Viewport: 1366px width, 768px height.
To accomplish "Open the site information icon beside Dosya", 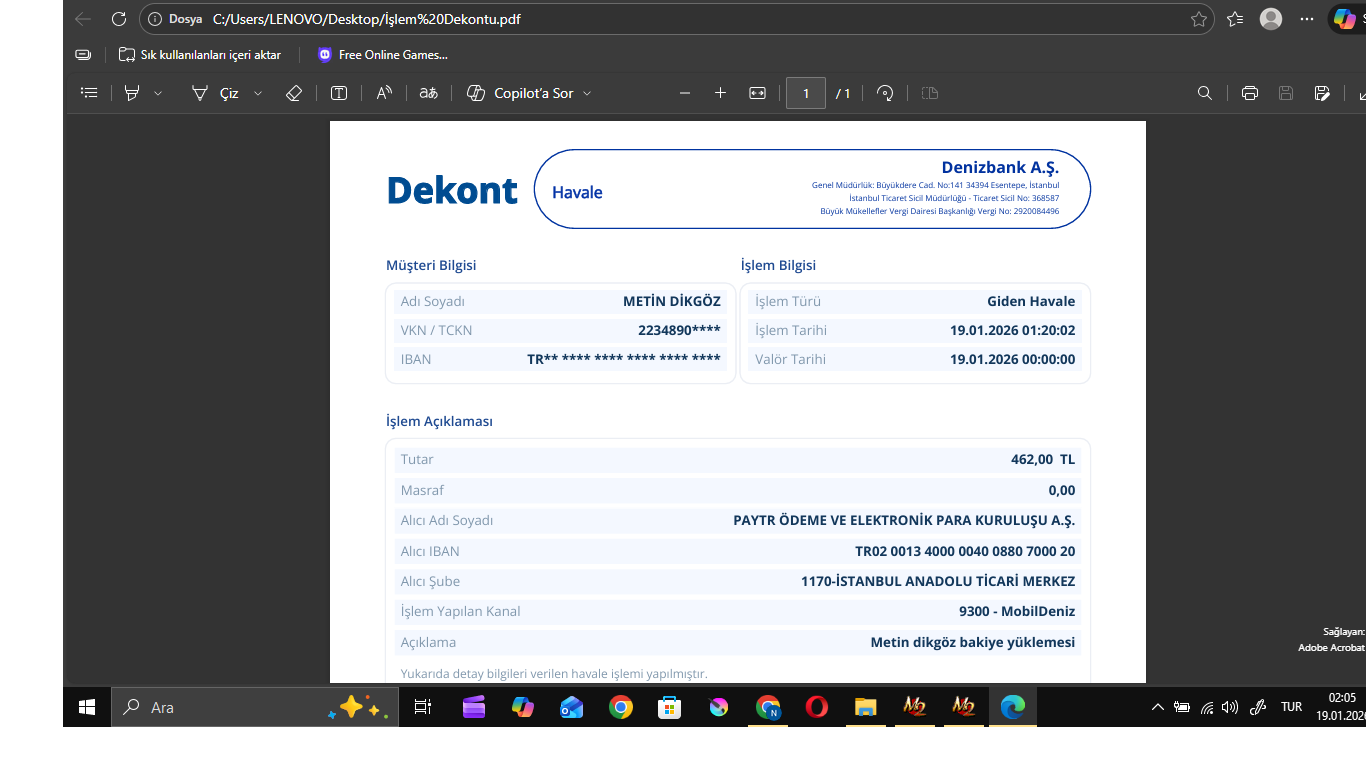I will coord(155,19).
